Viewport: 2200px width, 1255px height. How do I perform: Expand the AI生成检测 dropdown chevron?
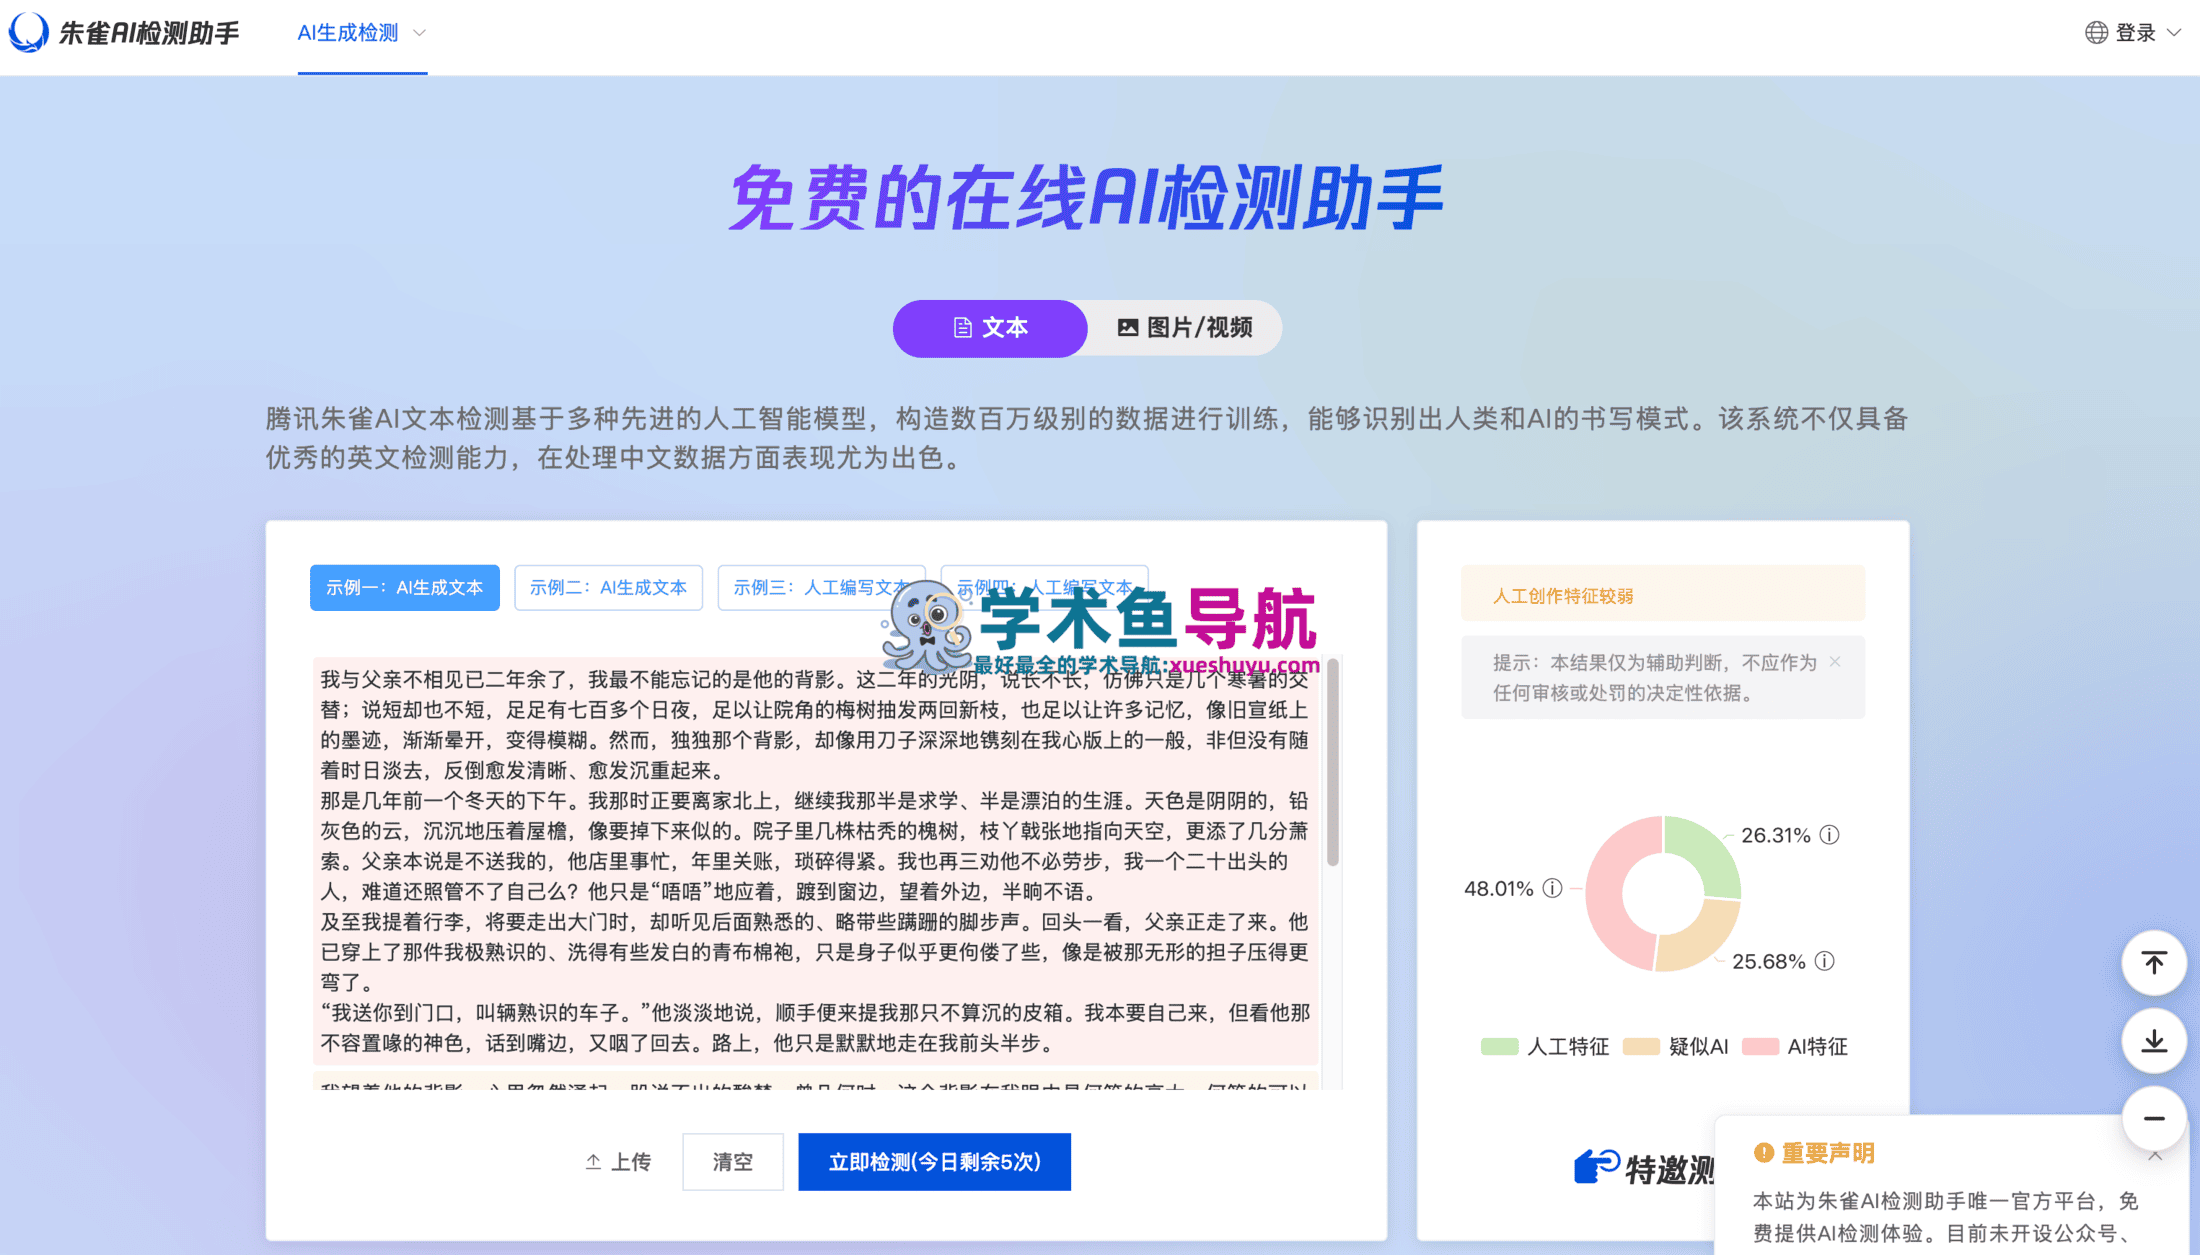tap(420, 33)
